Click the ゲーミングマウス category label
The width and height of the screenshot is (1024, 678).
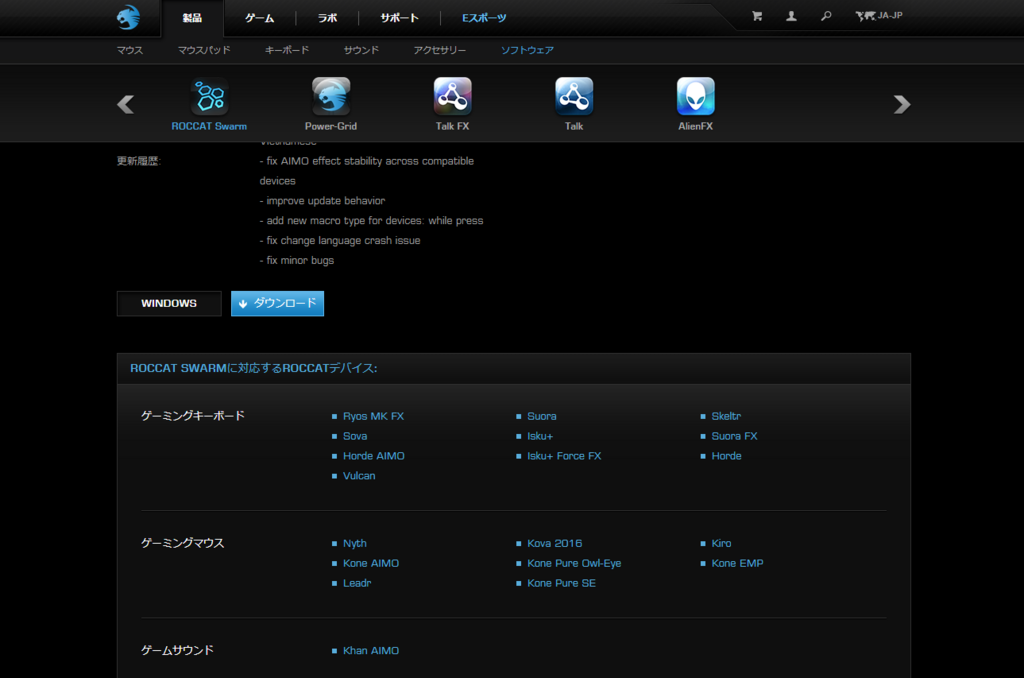(182, 543)
